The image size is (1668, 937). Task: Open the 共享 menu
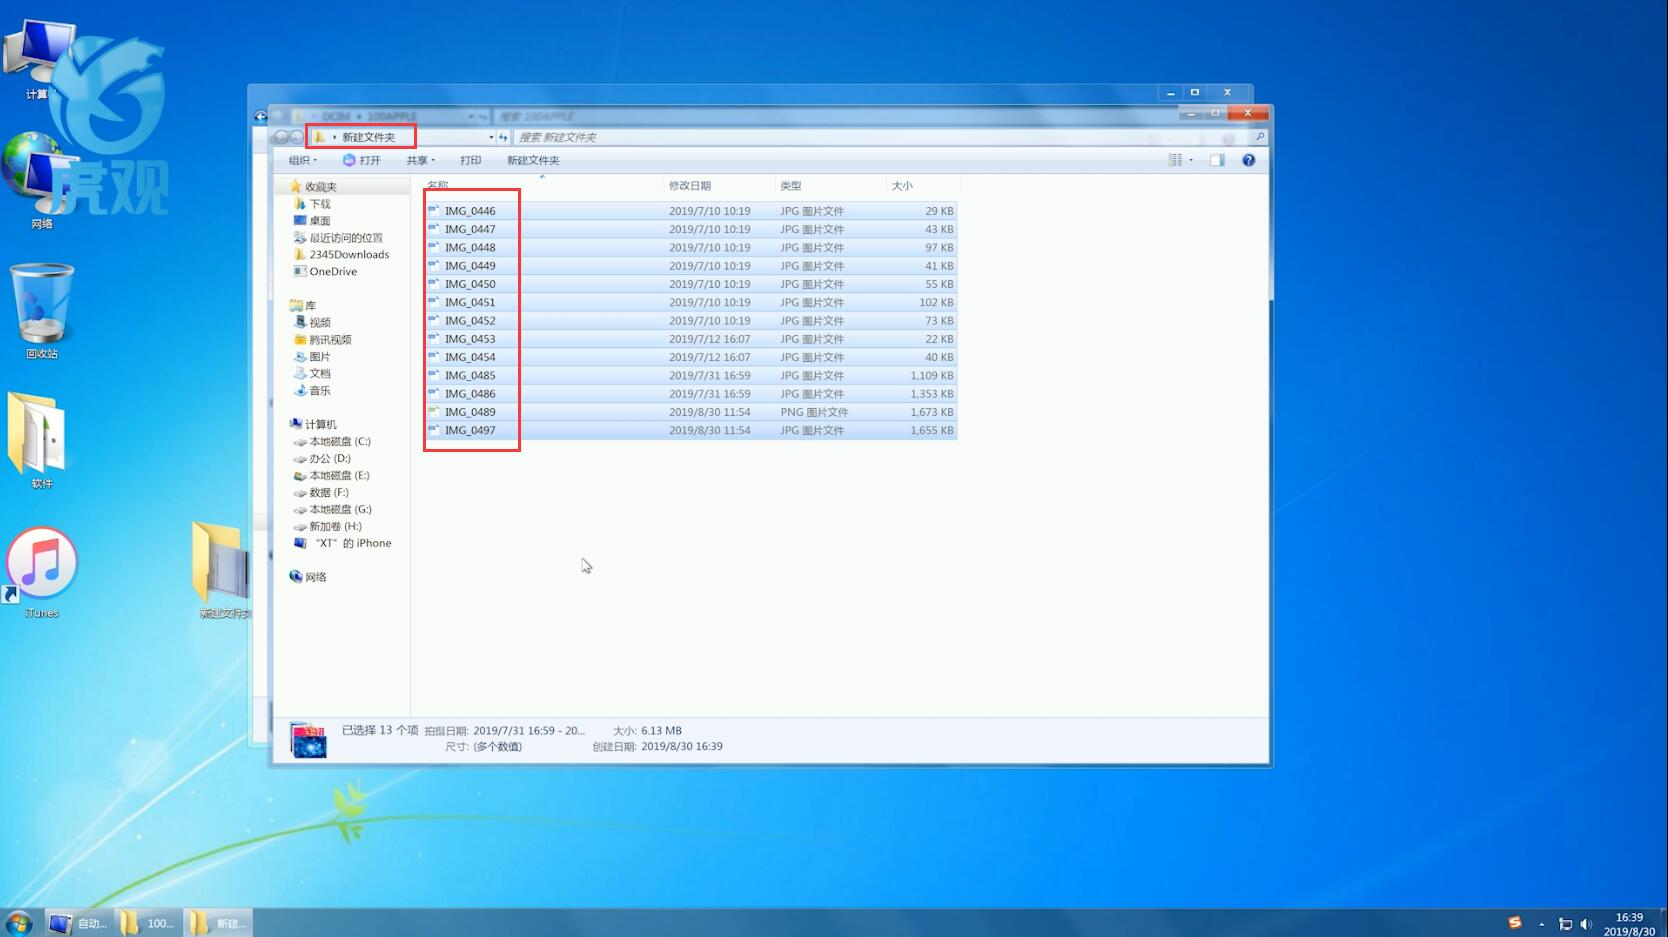(420, 160)
